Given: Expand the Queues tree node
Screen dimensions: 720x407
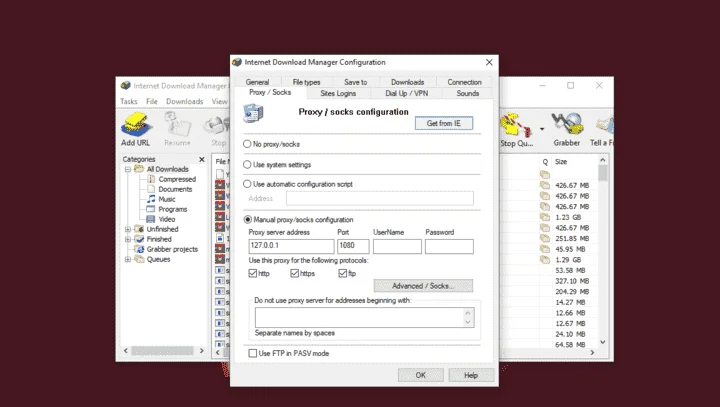Looking at the screenshot, I should coord(128,259).
